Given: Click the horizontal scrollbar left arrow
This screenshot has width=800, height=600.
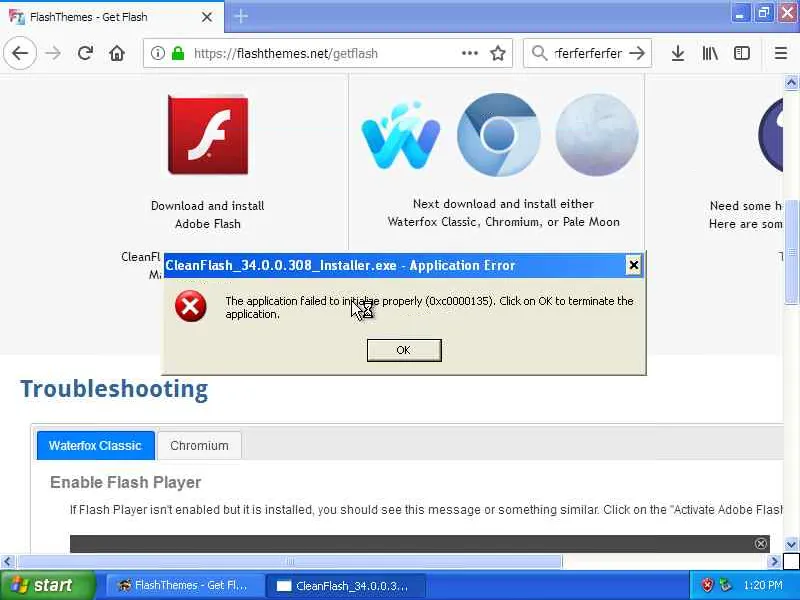Looking at the screenshot, I should tap(7, 562).
